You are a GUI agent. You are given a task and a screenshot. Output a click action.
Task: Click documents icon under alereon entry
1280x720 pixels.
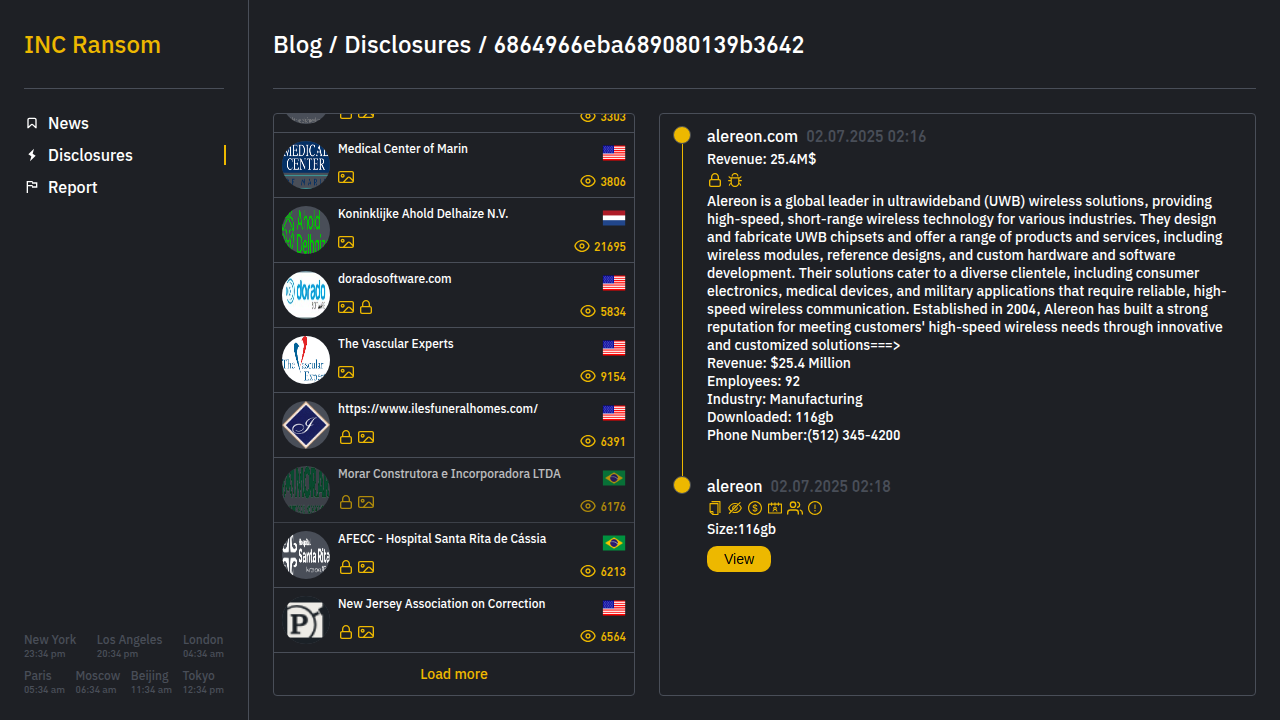(x=715, y=508)
